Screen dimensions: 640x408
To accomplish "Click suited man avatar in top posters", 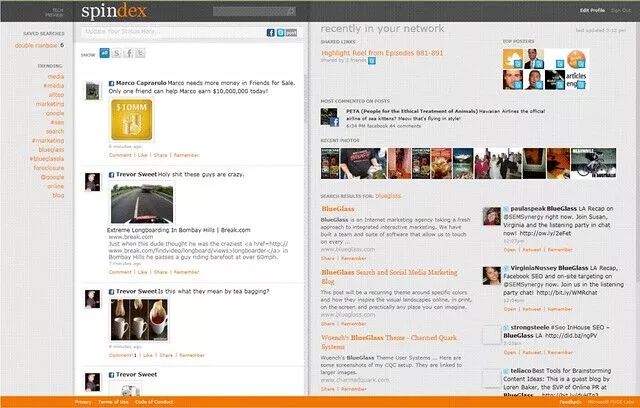I will pyautogui.click(x=534, y=58).
